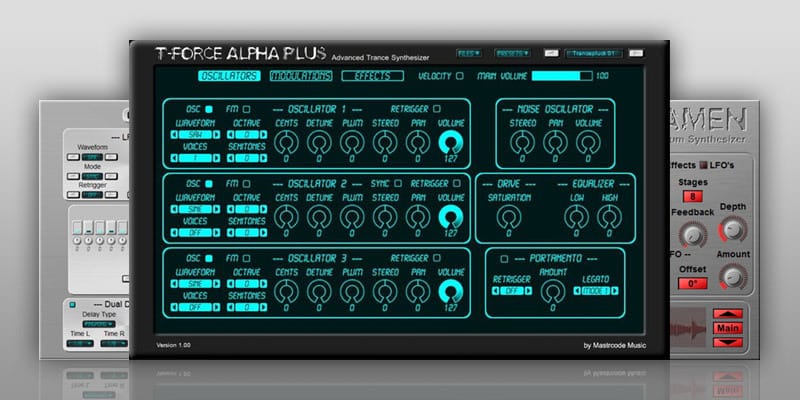Click the Equalizer LOW knob

576,217
